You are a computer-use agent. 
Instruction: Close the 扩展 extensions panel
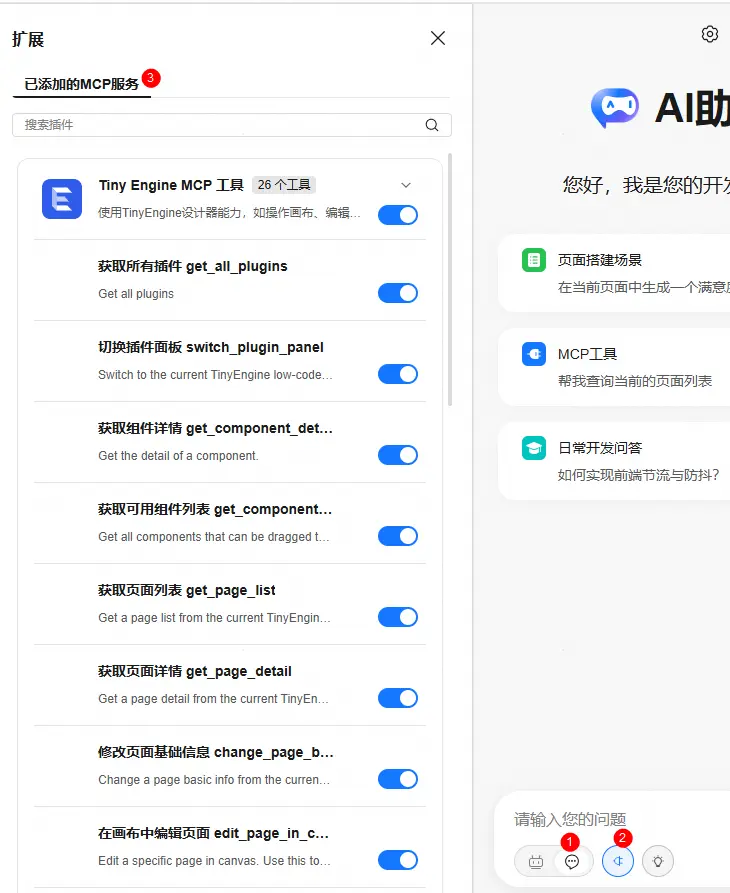tap(438, 38)
